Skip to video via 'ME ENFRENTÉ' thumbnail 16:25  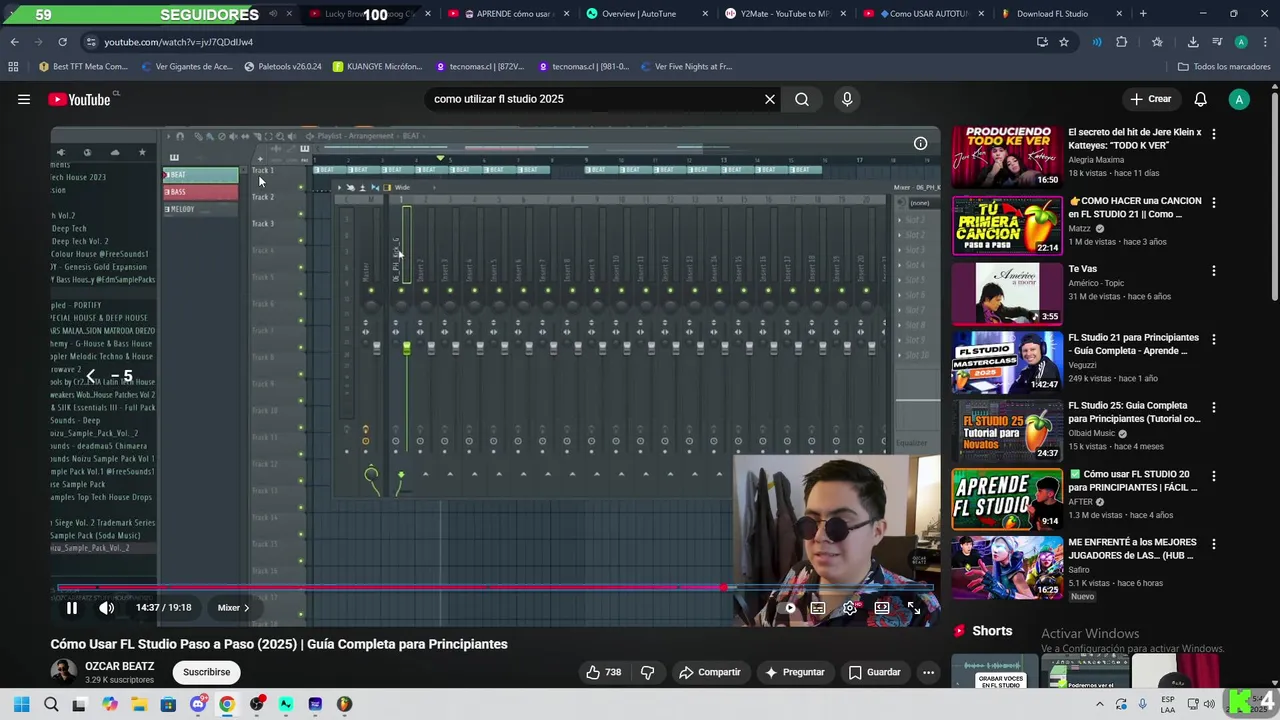click(x=1007, y=567)
